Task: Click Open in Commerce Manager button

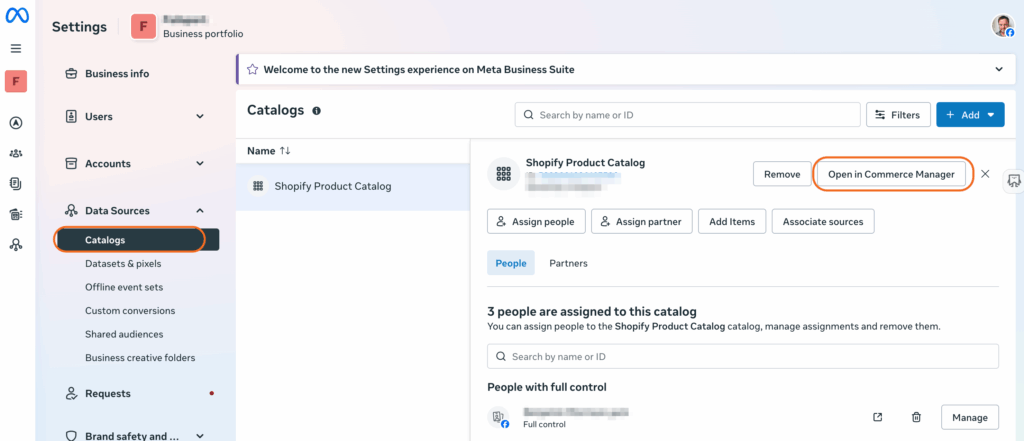Action: click(891, 174)
